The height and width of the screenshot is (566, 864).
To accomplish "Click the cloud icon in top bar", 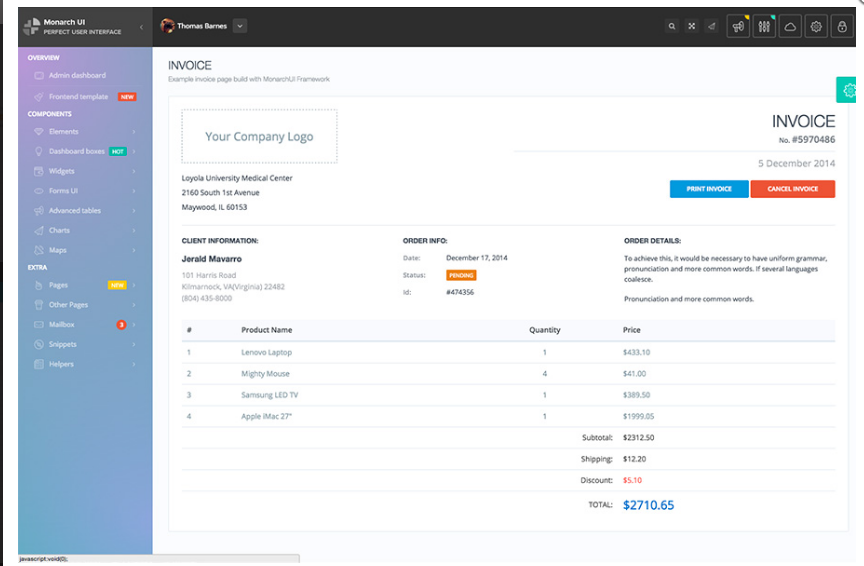I will tap(790, 27).
